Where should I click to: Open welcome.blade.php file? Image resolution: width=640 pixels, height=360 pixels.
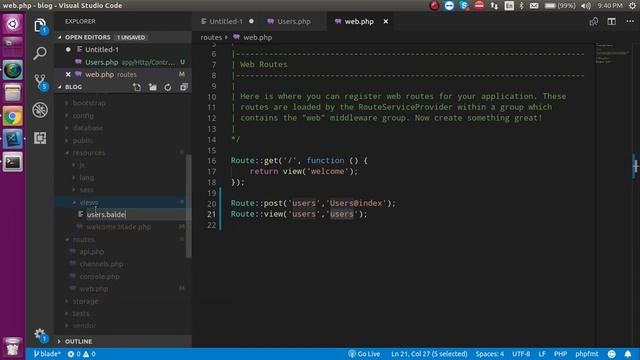(118, 227)
